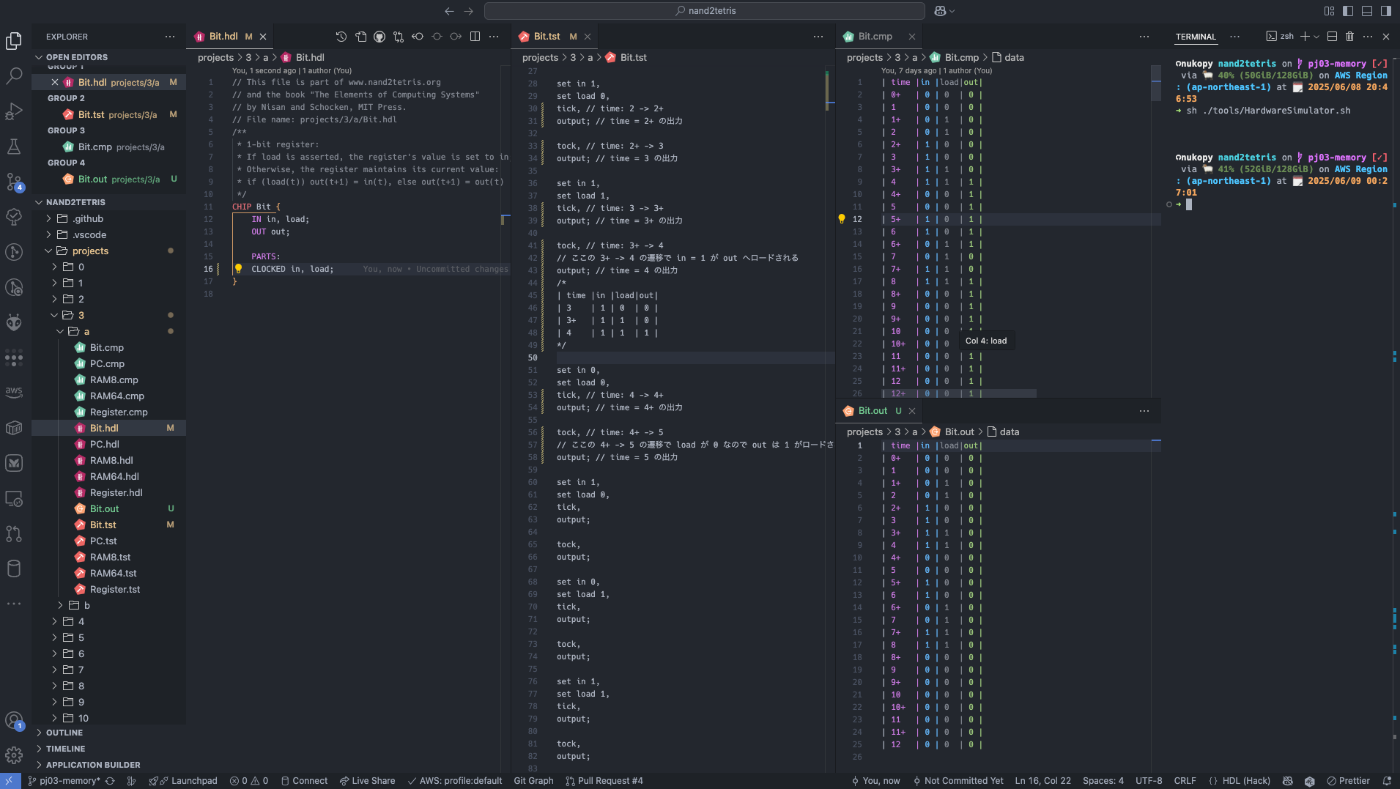Click compare changes icon in Bit.hdl toolbar
Screen dimensions: 1400x789
pos(398,36)
